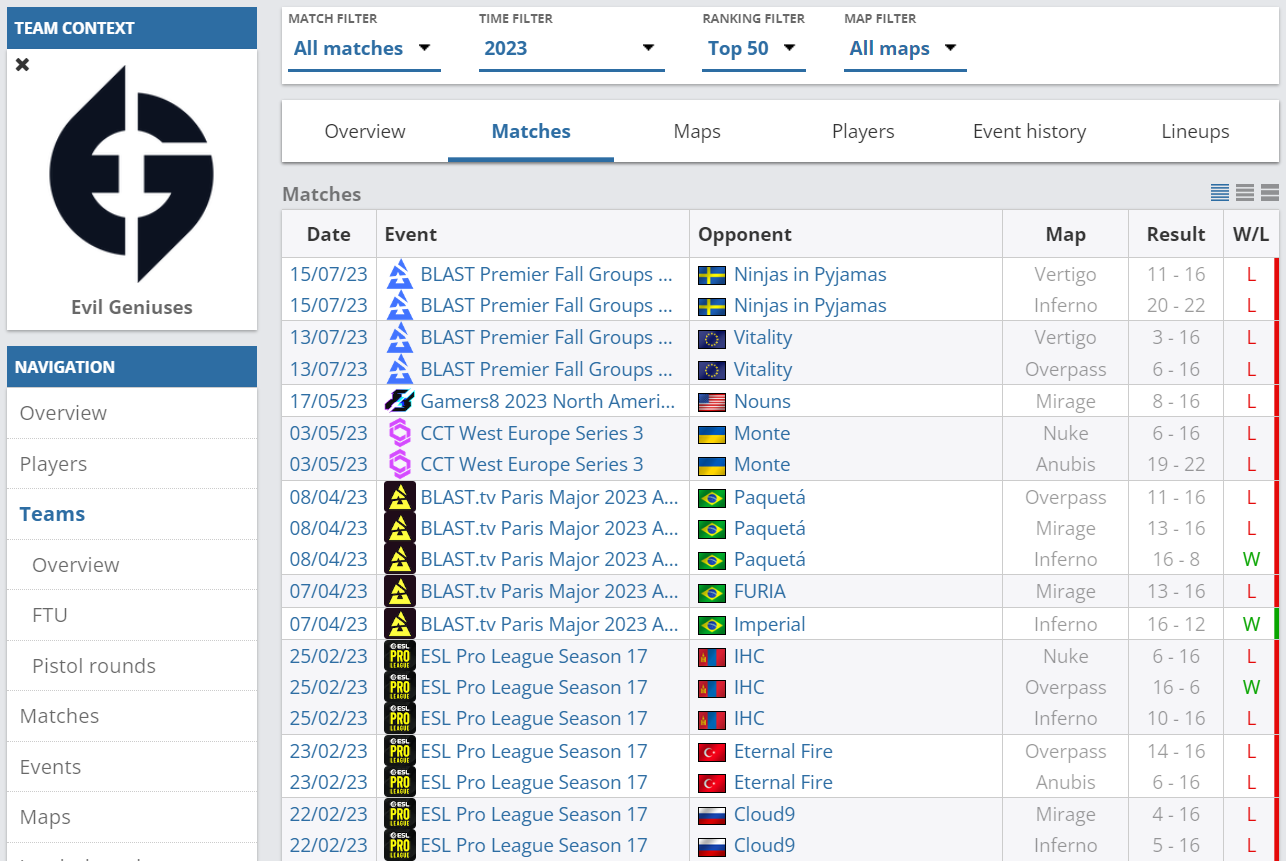Open the Overview sub-item under Teams
The width and height of the screenshot is (1286, 861).
[132, 565]
